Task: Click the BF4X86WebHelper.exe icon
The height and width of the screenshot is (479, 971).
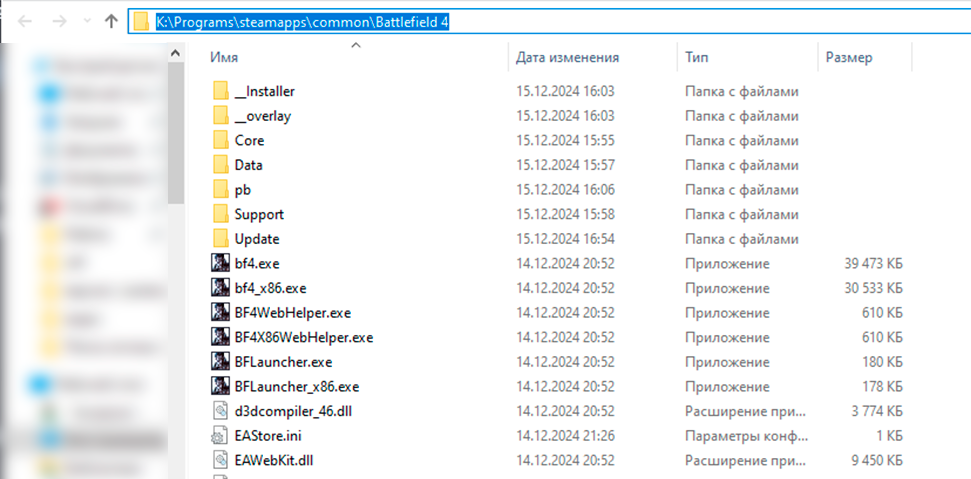Action: 220,337
